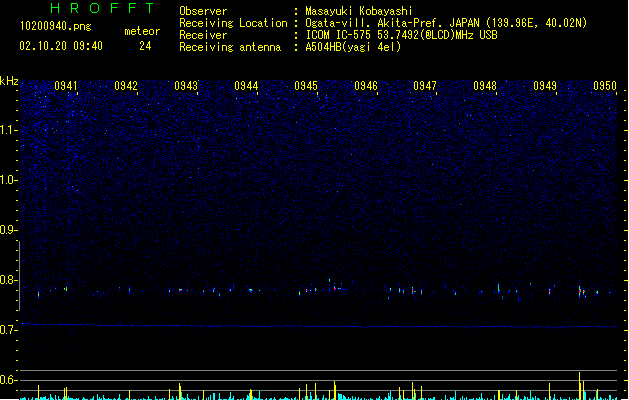Click the kHz axis unit label

(x=9, y=81)
